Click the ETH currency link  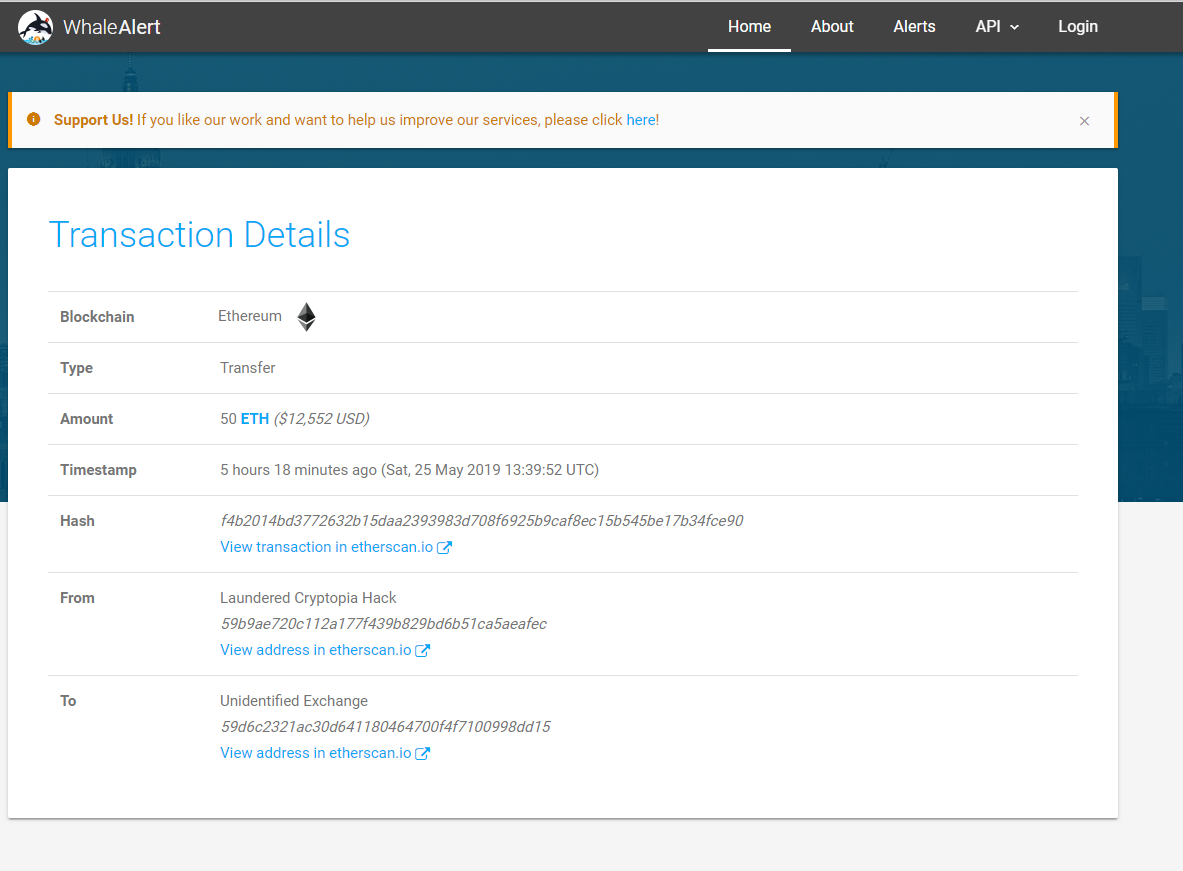[x=255, y=419]
